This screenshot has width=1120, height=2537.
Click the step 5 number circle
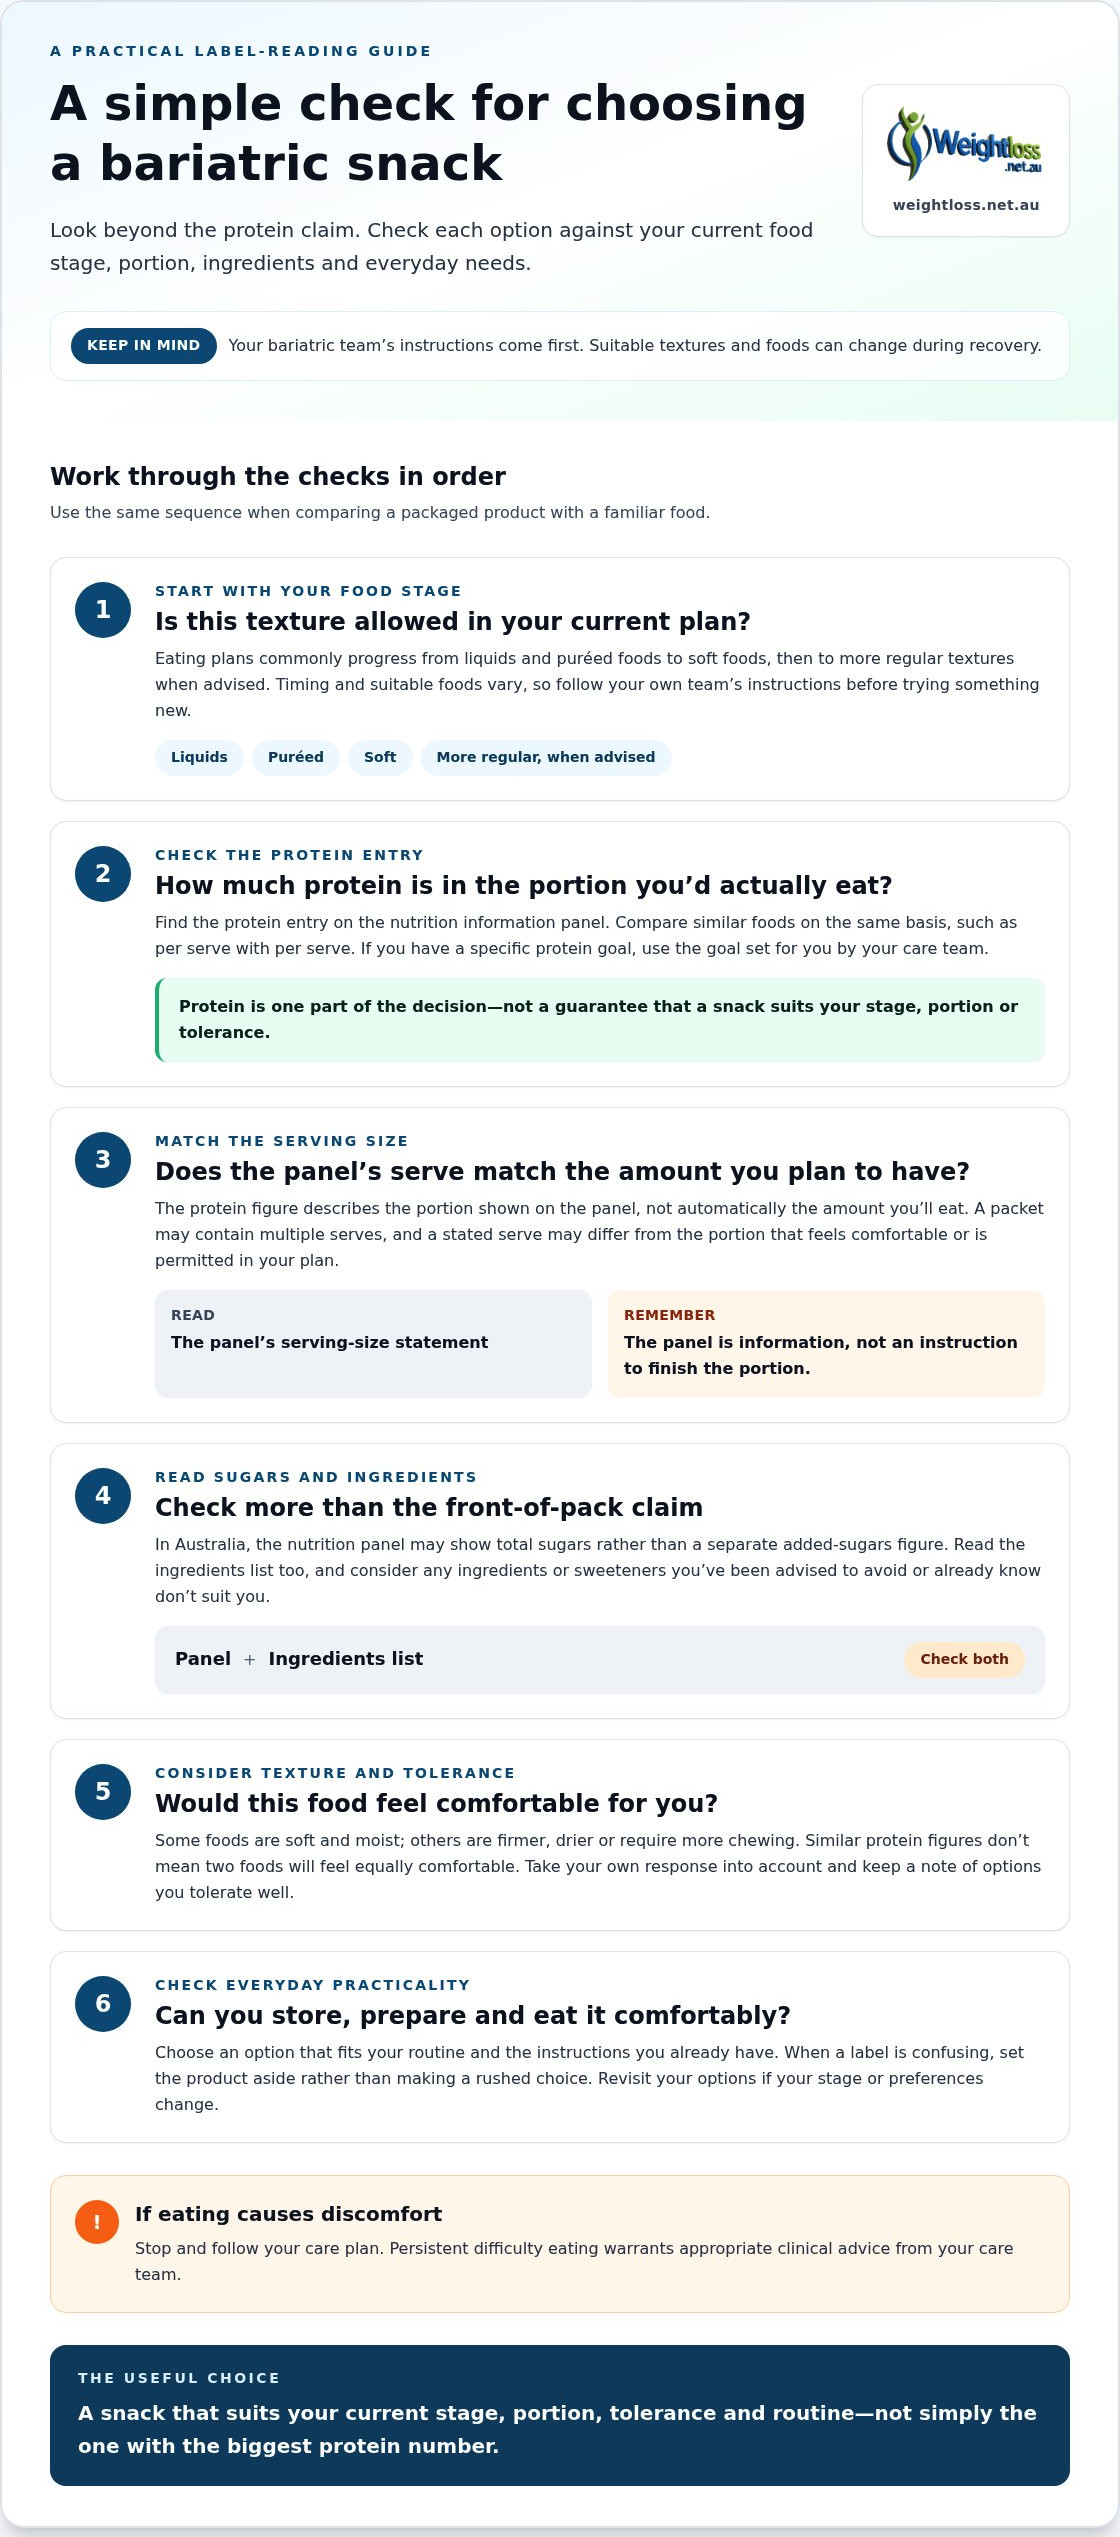(x=103, y=1792)
